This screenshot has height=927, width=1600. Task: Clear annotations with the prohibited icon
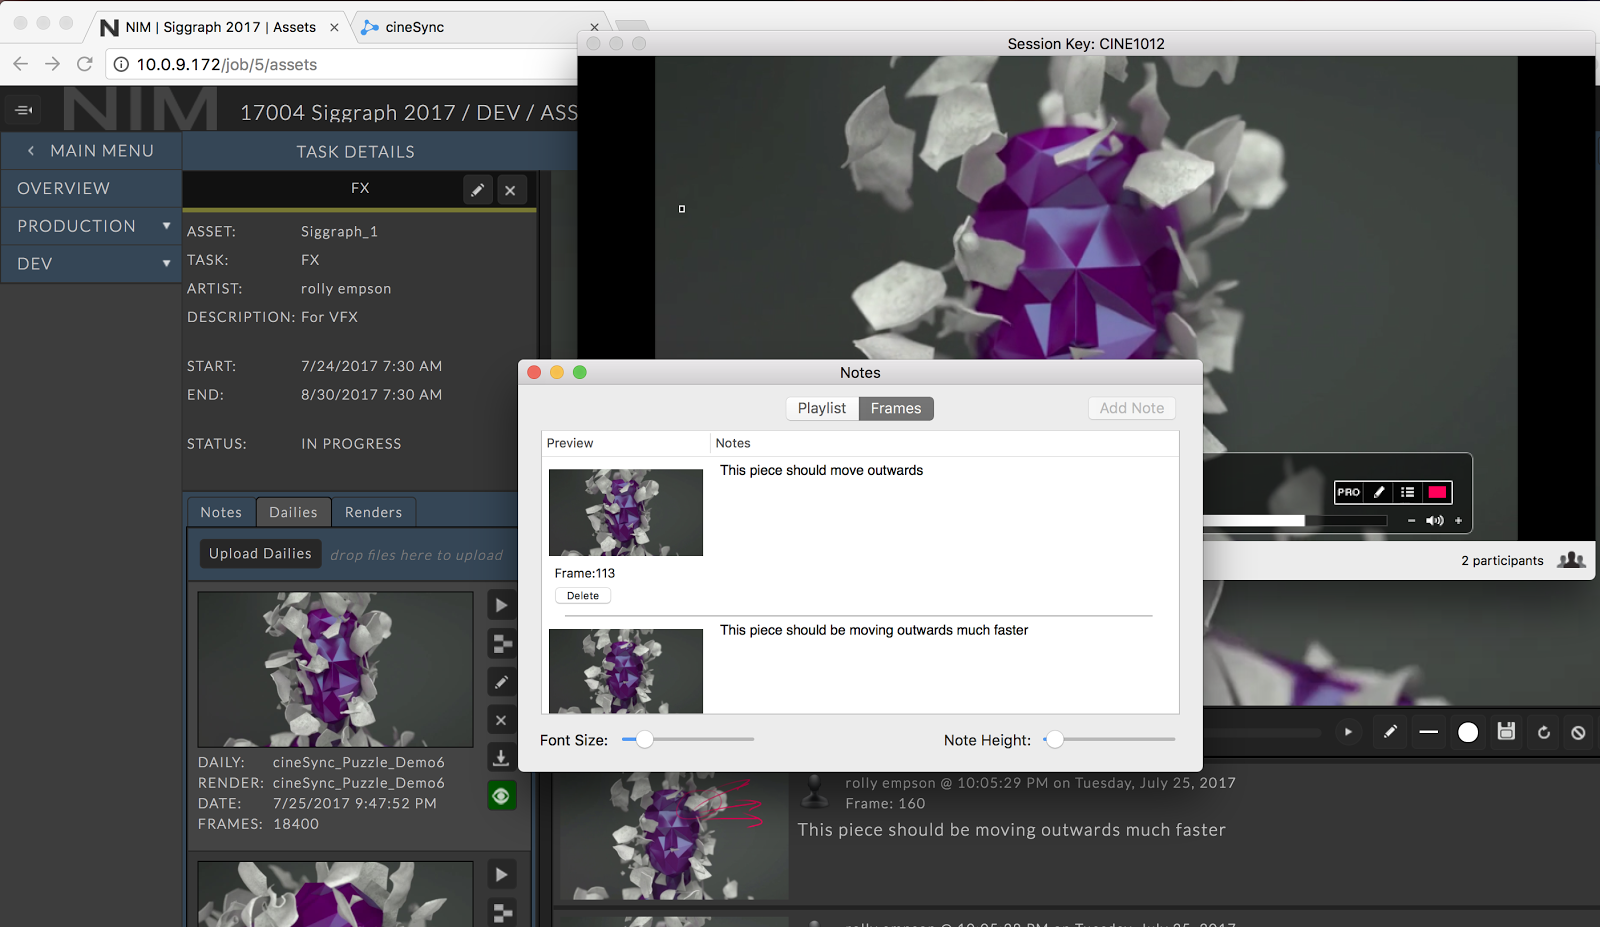click(1578, 732)
